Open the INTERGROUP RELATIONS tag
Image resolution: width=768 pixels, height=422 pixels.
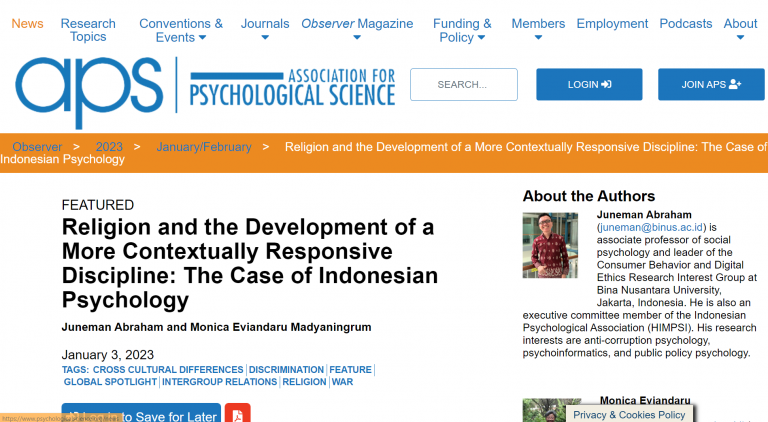[219, 382]
